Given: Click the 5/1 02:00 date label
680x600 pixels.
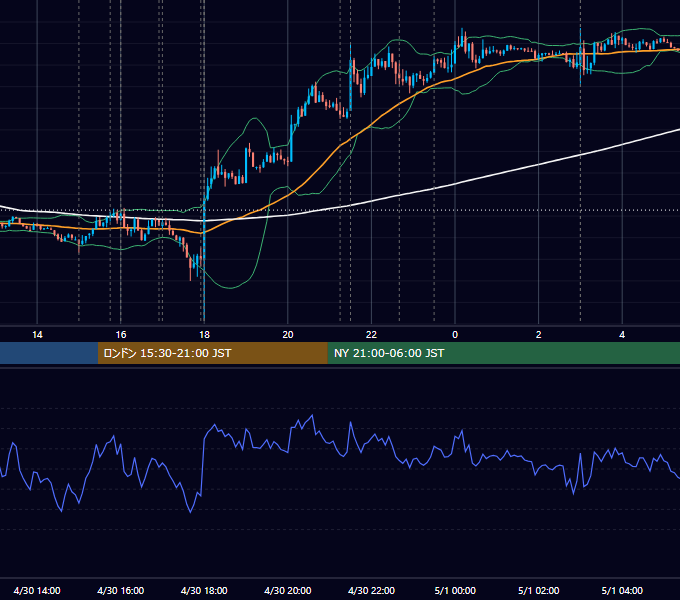Looking at the screenshot, I should tap(539, 590).
